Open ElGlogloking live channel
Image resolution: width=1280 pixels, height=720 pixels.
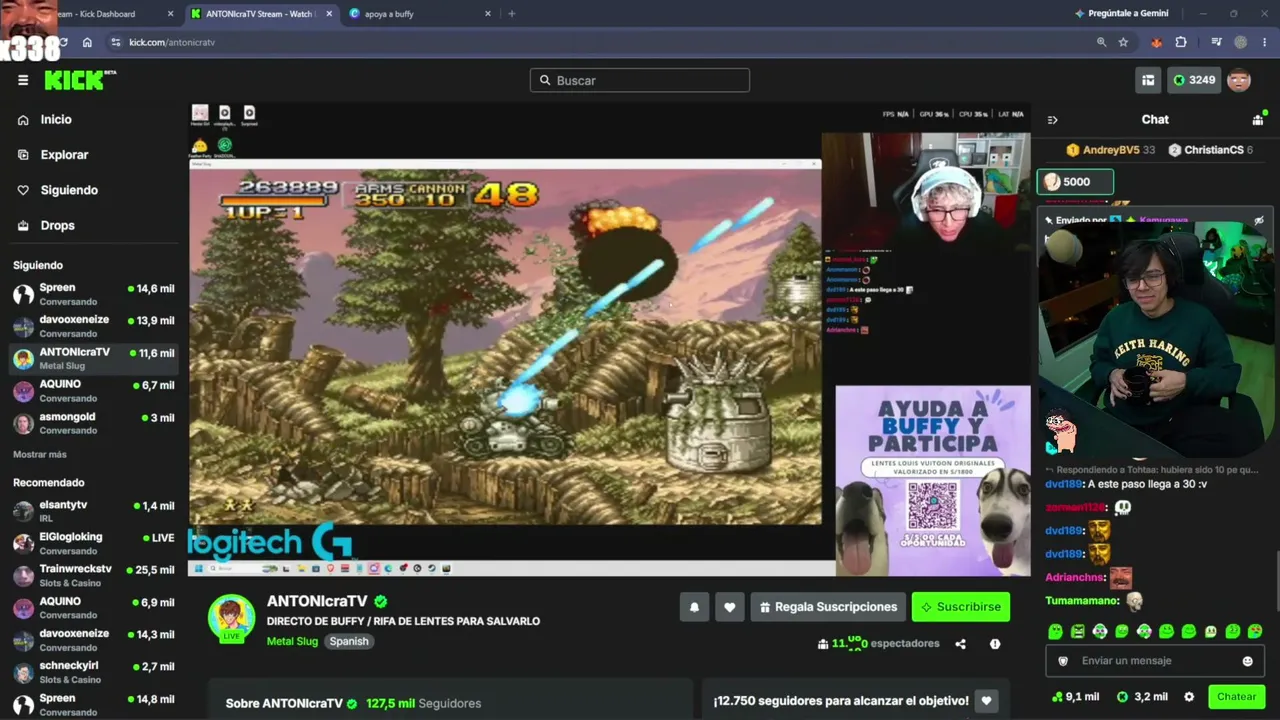click(x=92, y=543)
